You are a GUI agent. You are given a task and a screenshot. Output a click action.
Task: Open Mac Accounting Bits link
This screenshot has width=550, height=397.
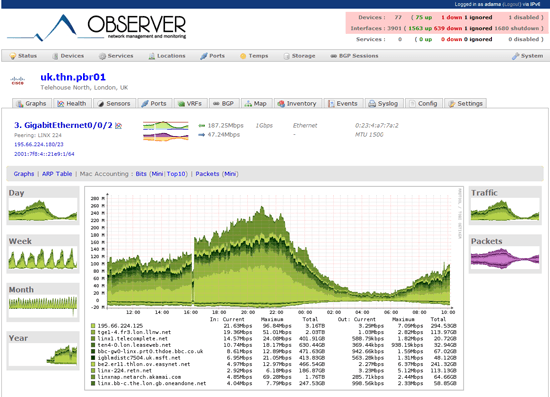coord(141,174)
